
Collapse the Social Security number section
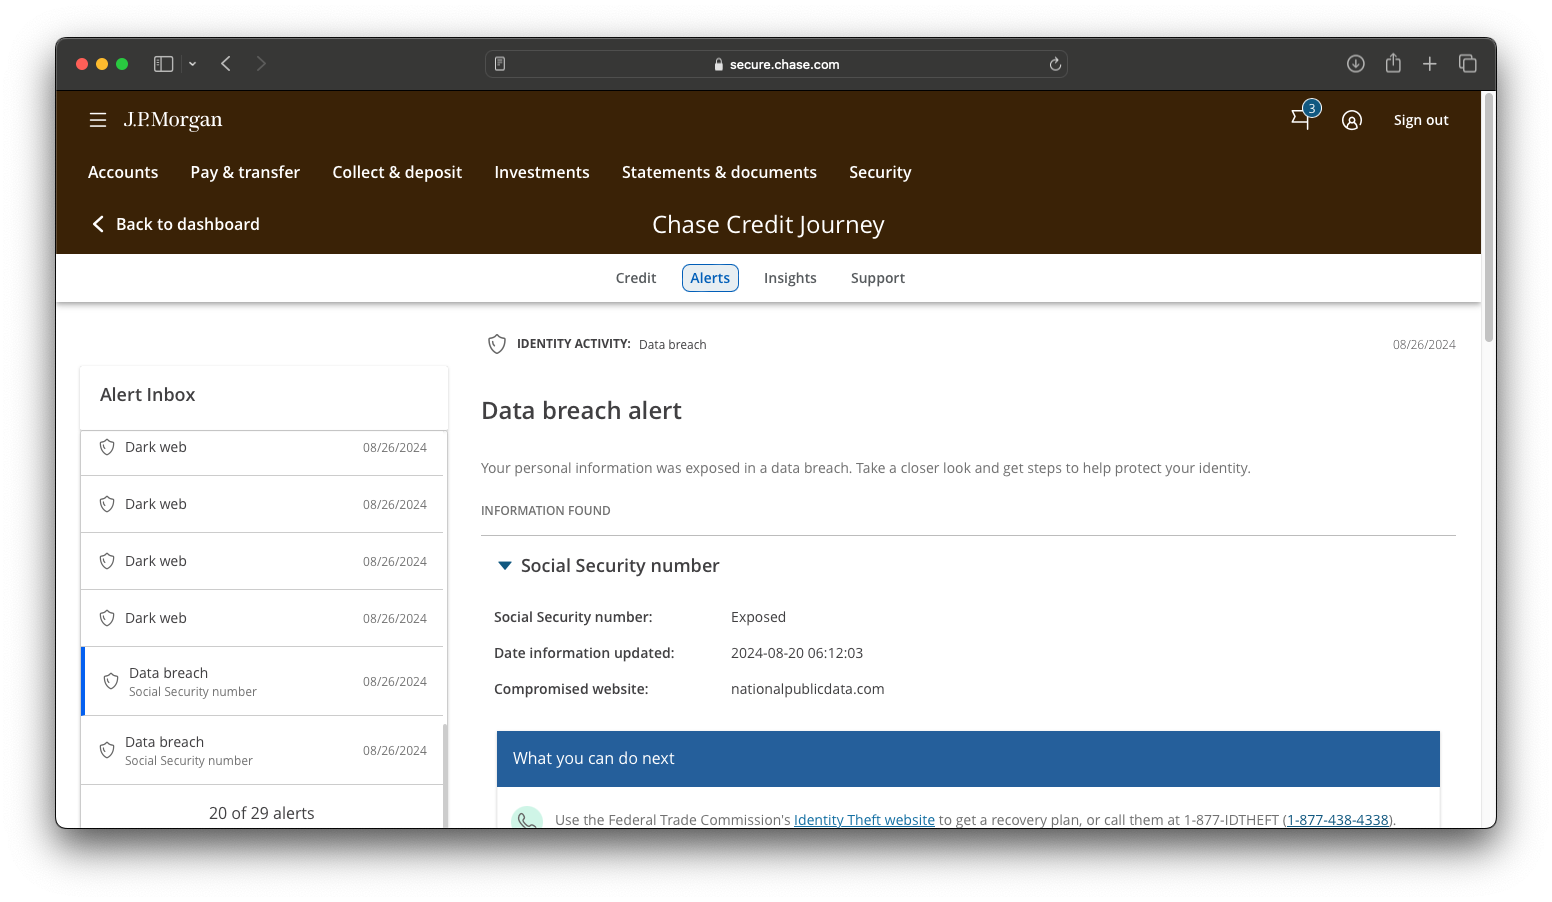coord(505,566)
